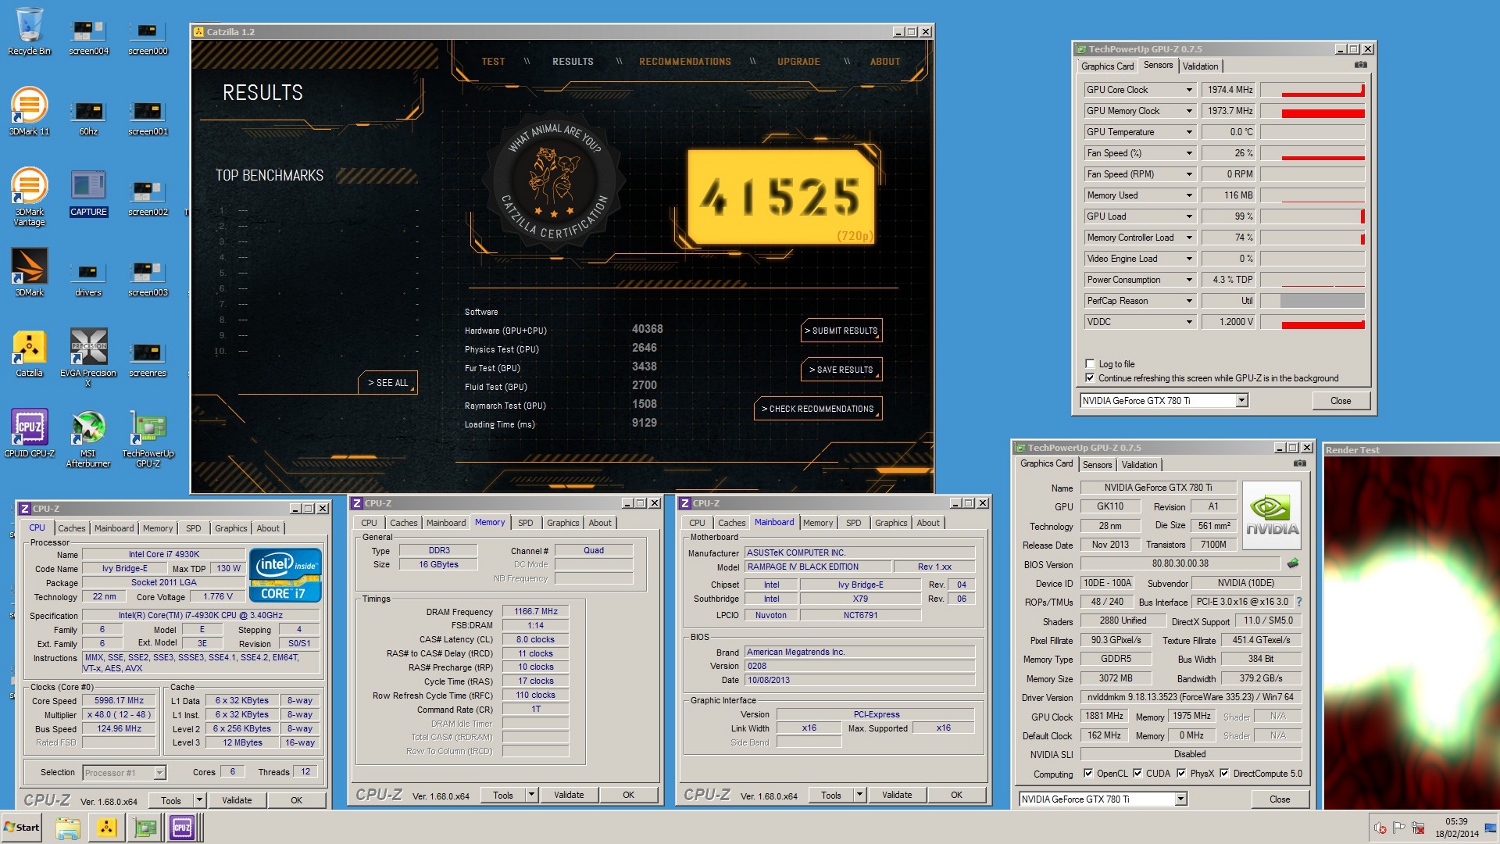Screen dimensions: 1500x844
Task: Click the GPU Core Clock sensor graph
Action: point(1312,90)
